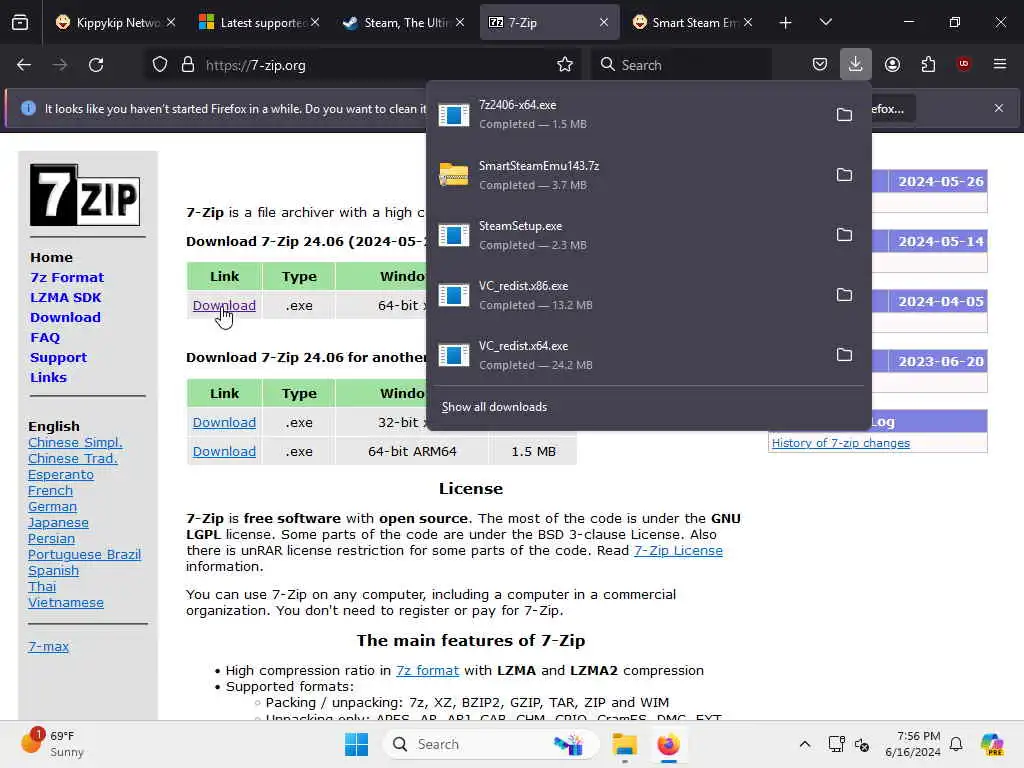
Task: Open the SmartSteamEmu143.7z download entry
Action: coord(627,174)
